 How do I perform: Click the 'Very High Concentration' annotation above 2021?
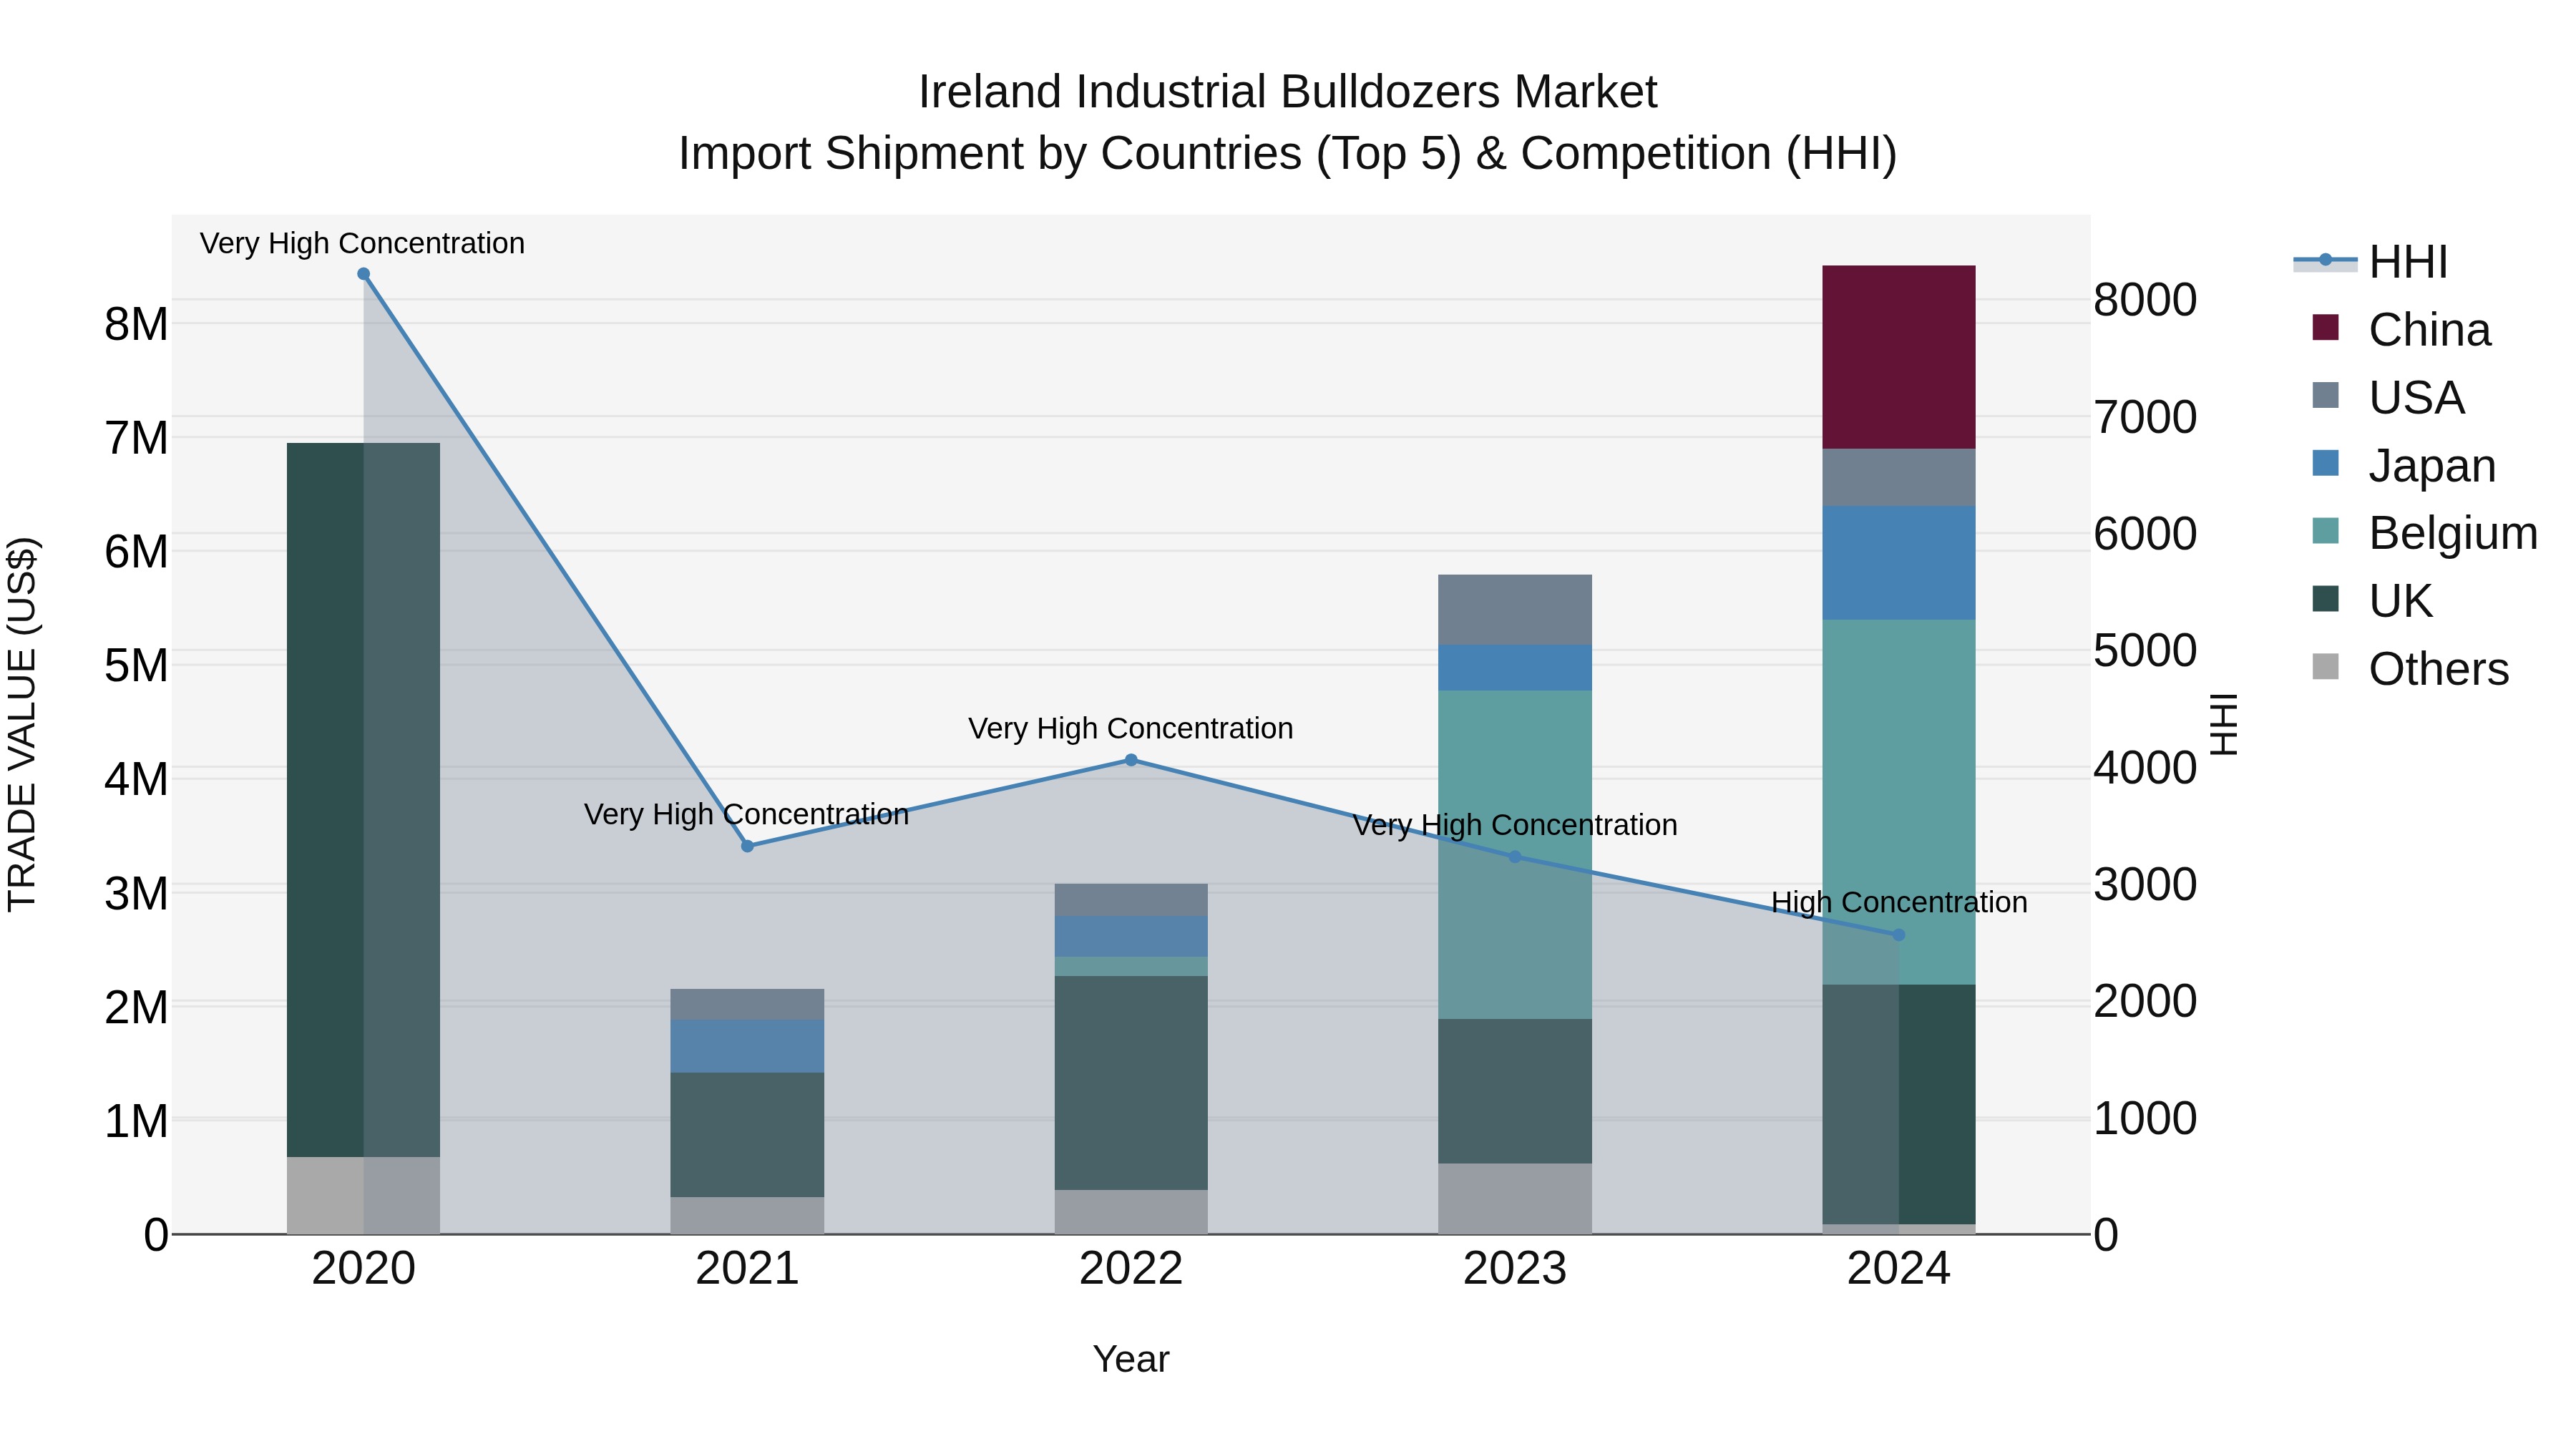(747, 814)
